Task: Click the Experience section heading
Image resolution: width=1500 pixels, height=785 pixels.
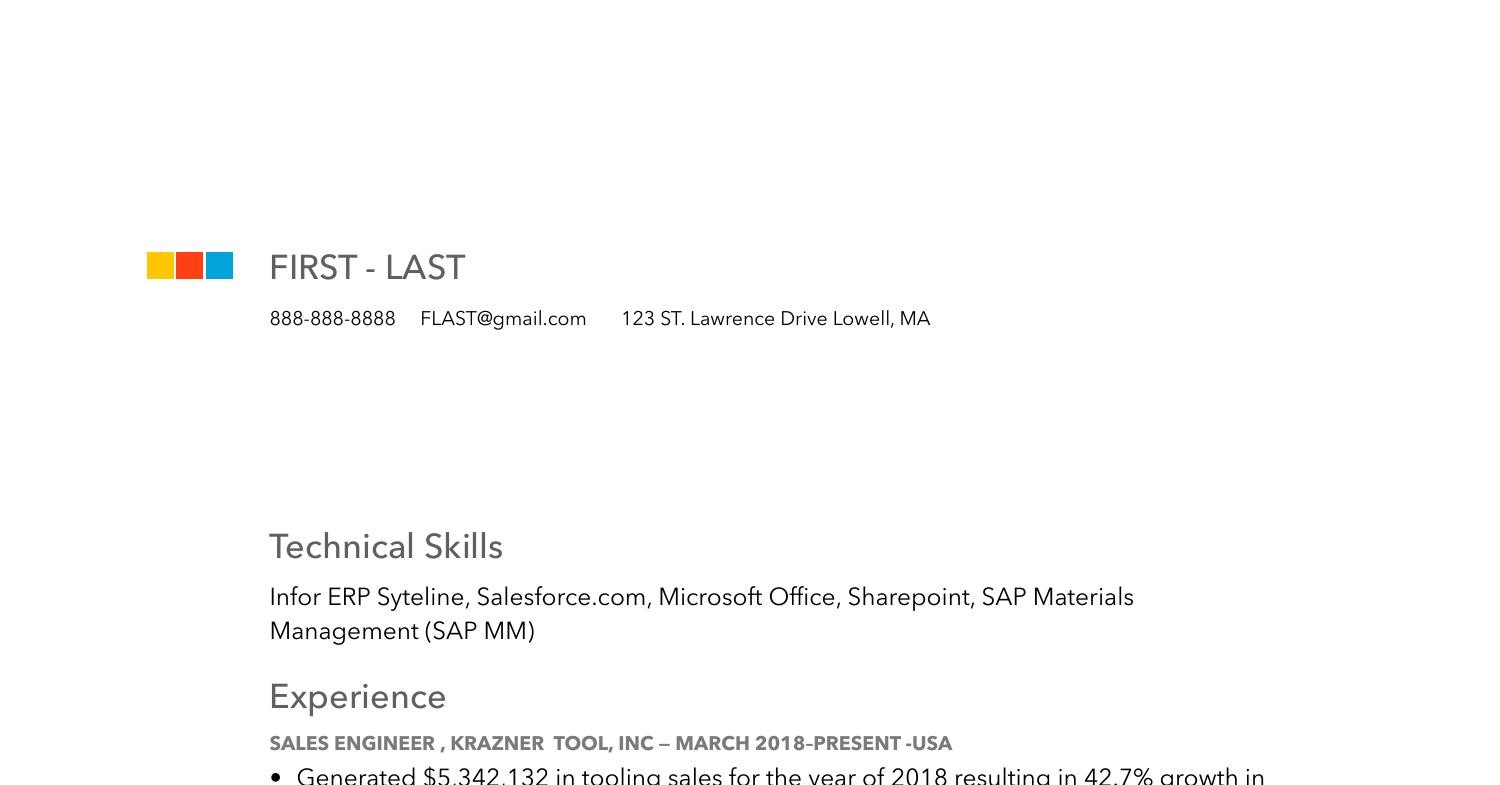Action: click(358, 697)
